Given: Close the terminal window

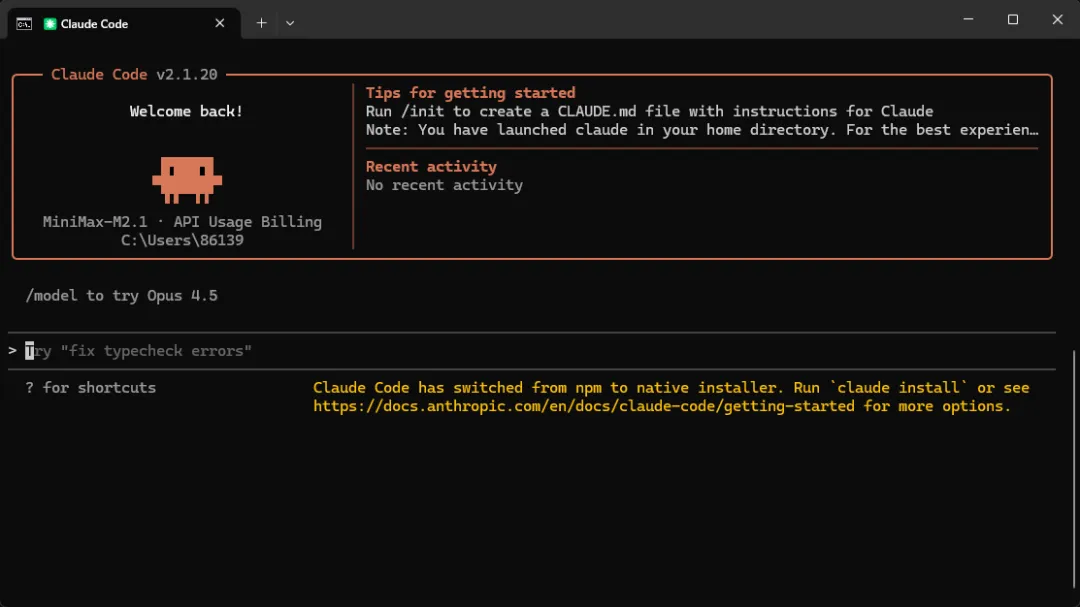Looking at the screenshot, I should (1057, 19).
